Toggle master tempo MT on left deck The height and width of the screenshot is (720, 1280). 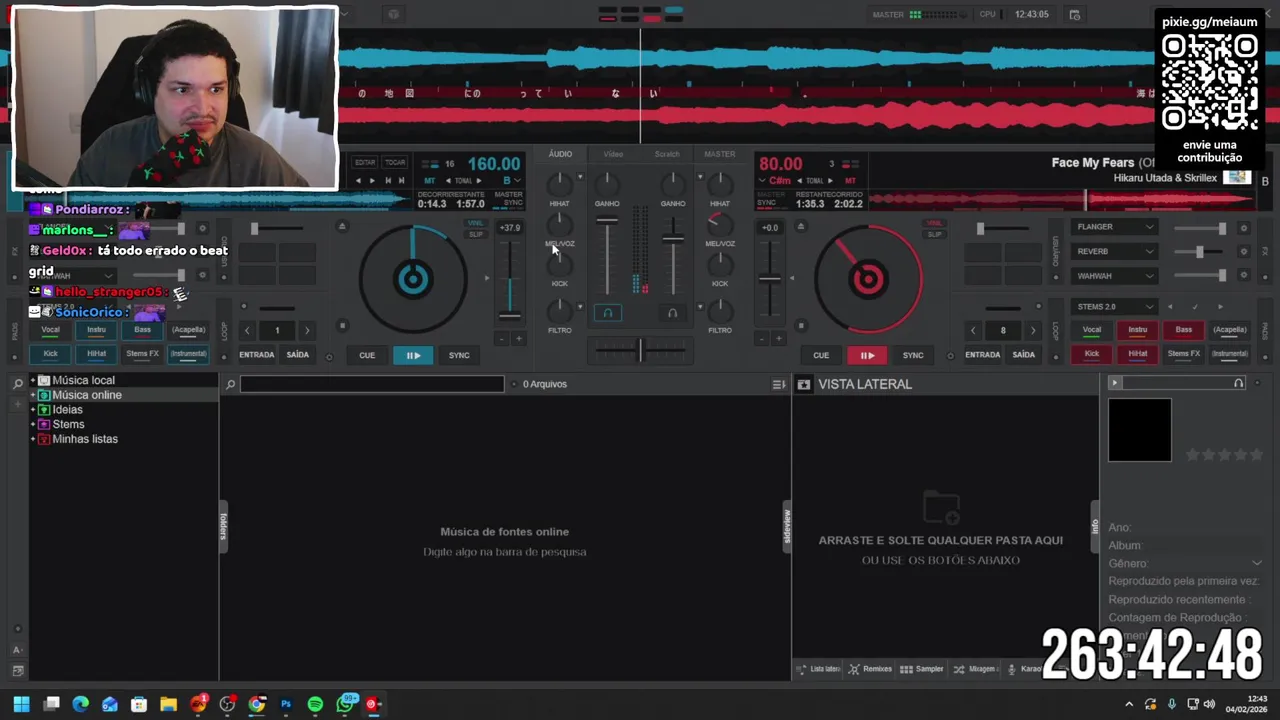tap(430, 181)
